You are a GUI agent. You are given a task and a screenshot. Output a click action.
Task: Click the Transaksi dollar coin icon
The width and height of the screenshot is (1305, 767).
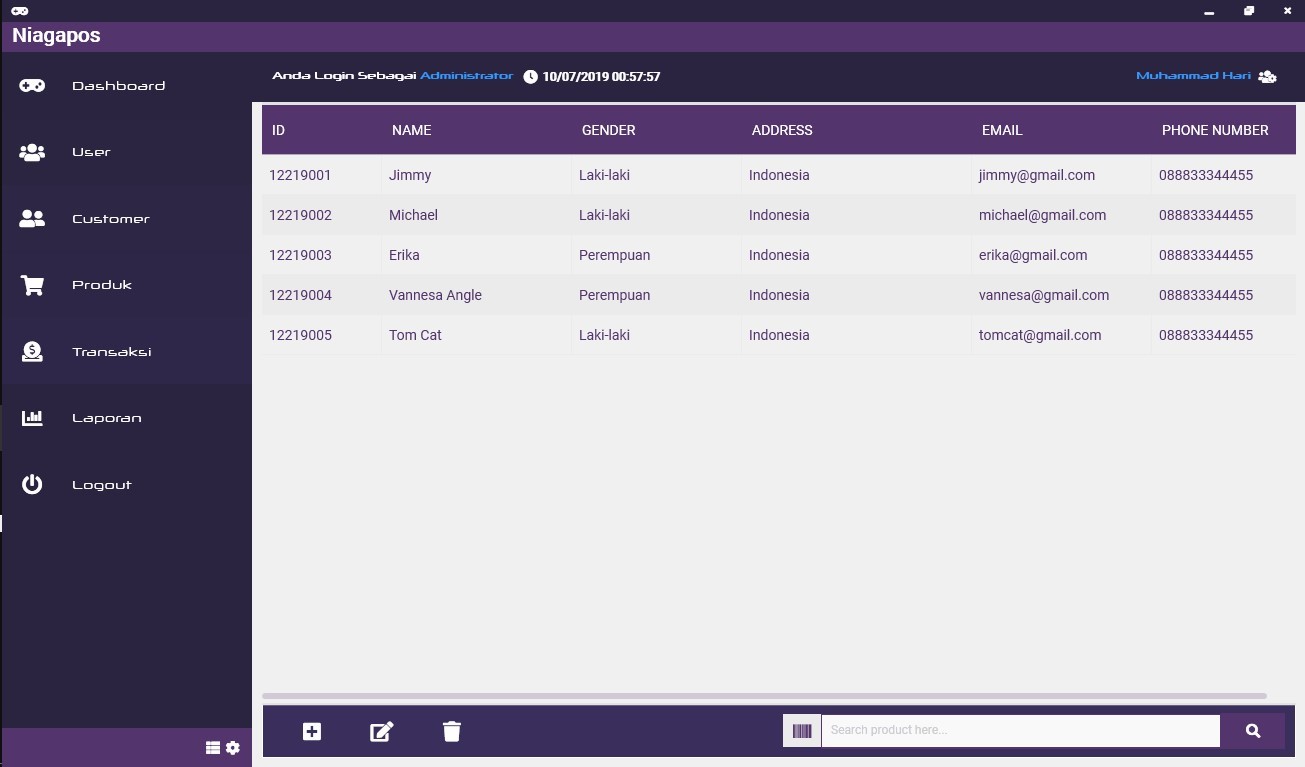tap(32, 351)
